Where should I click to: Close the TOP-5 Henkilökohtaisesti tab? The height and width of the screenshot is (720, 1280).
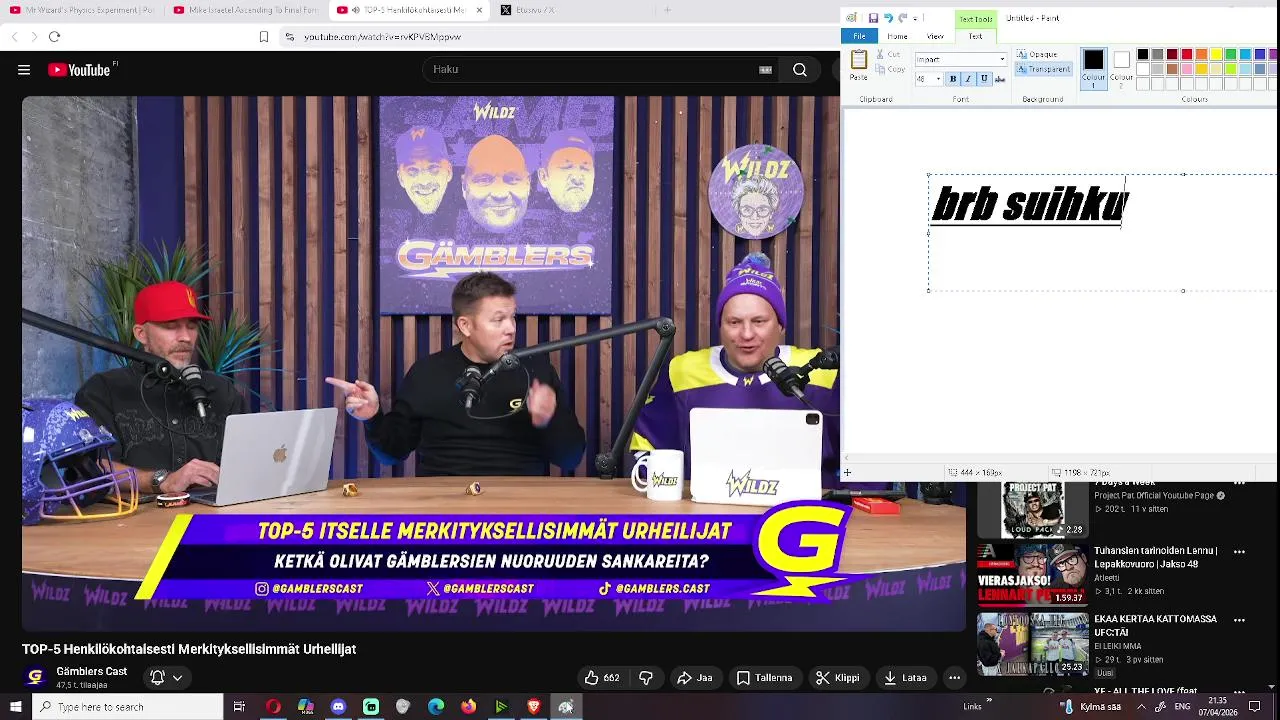pos(479,10)
